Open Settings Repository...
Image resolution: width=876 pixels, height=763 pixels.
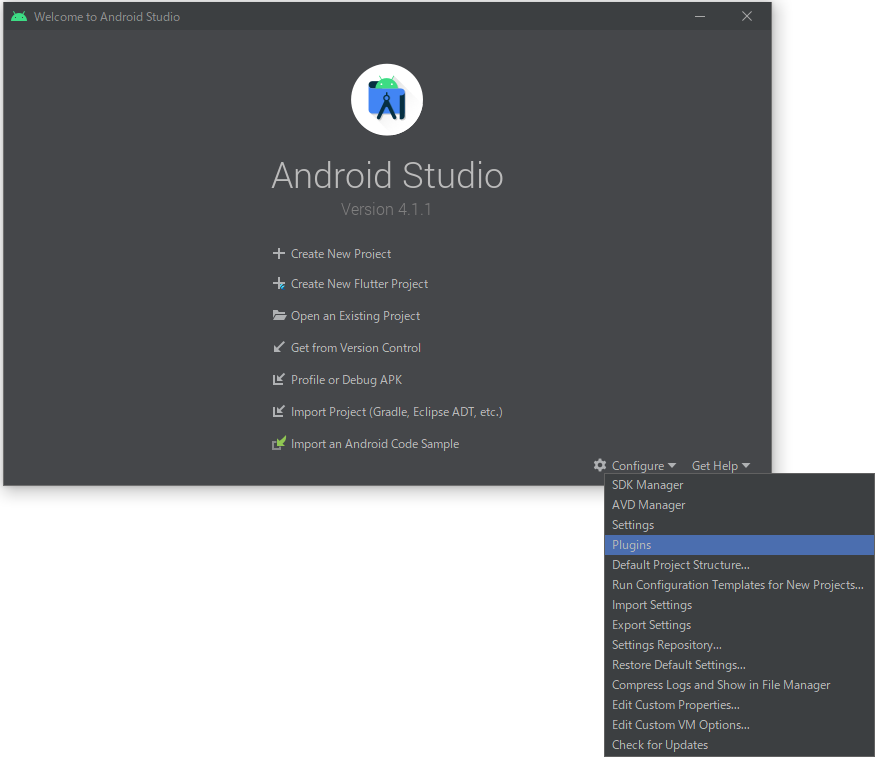(x=739, y=645)
